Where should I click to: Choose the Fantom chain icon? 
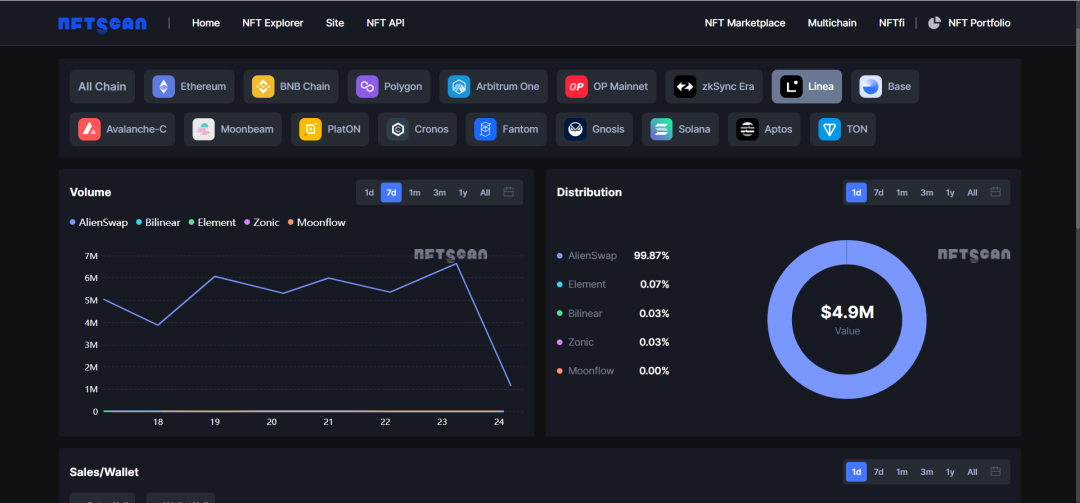pyautogui.click(x=486, y=129)
